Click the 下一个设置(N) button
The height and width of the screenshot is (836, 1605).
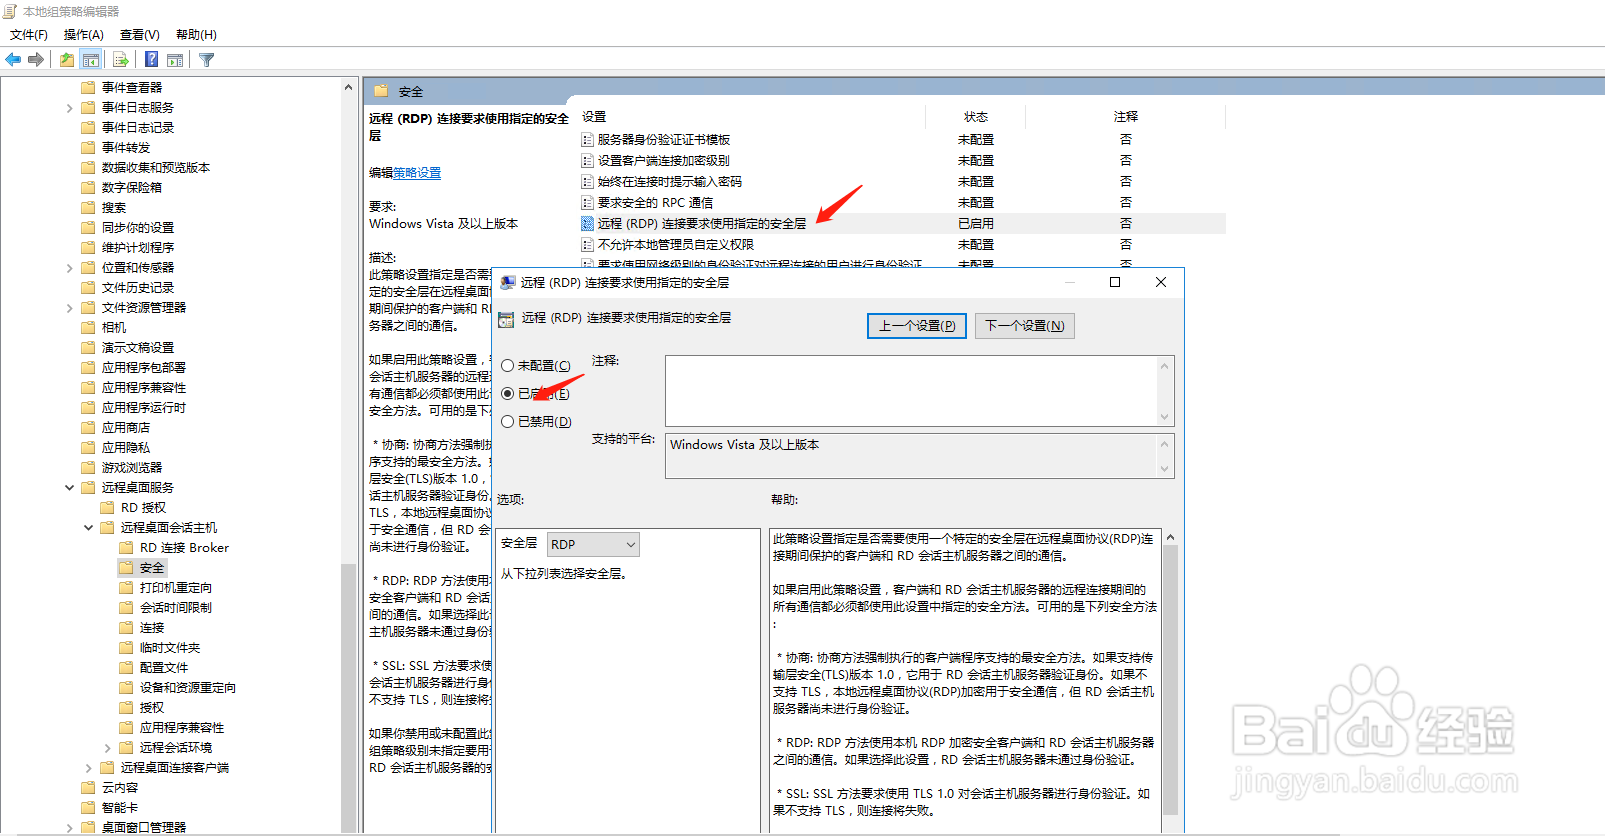tap(1025, 326)
